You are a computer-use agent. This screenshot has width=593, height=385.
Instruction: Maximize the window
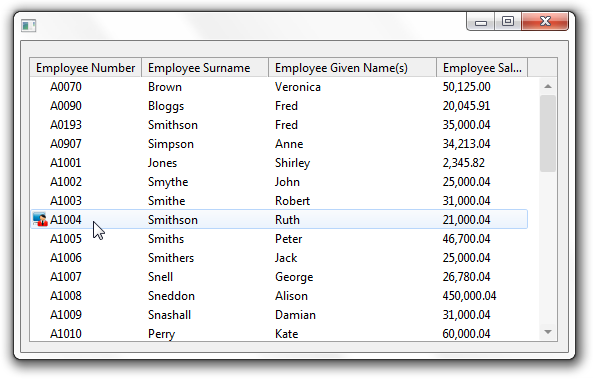click(508, 21)
